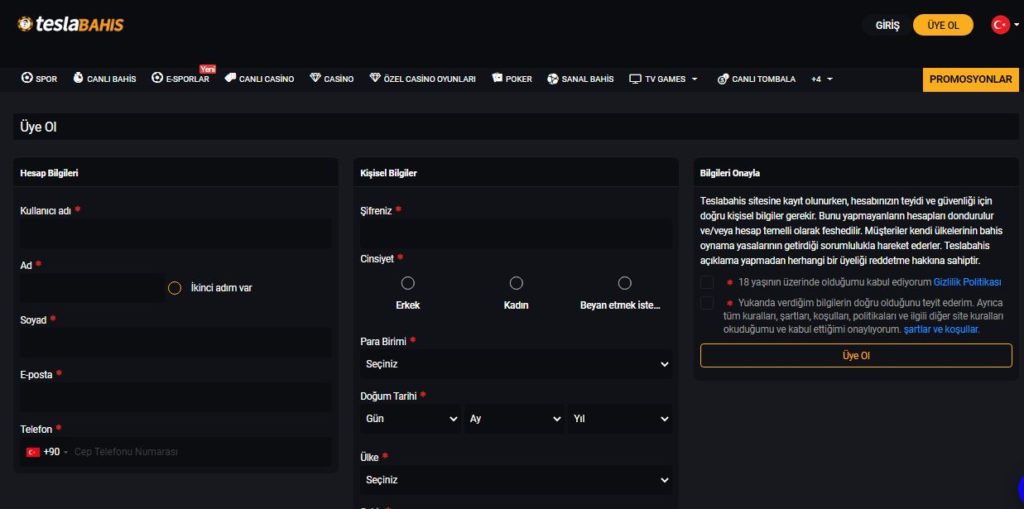
Task: Click the monitor icon beside TV GAMES
Action: click(x=635, y=79)
